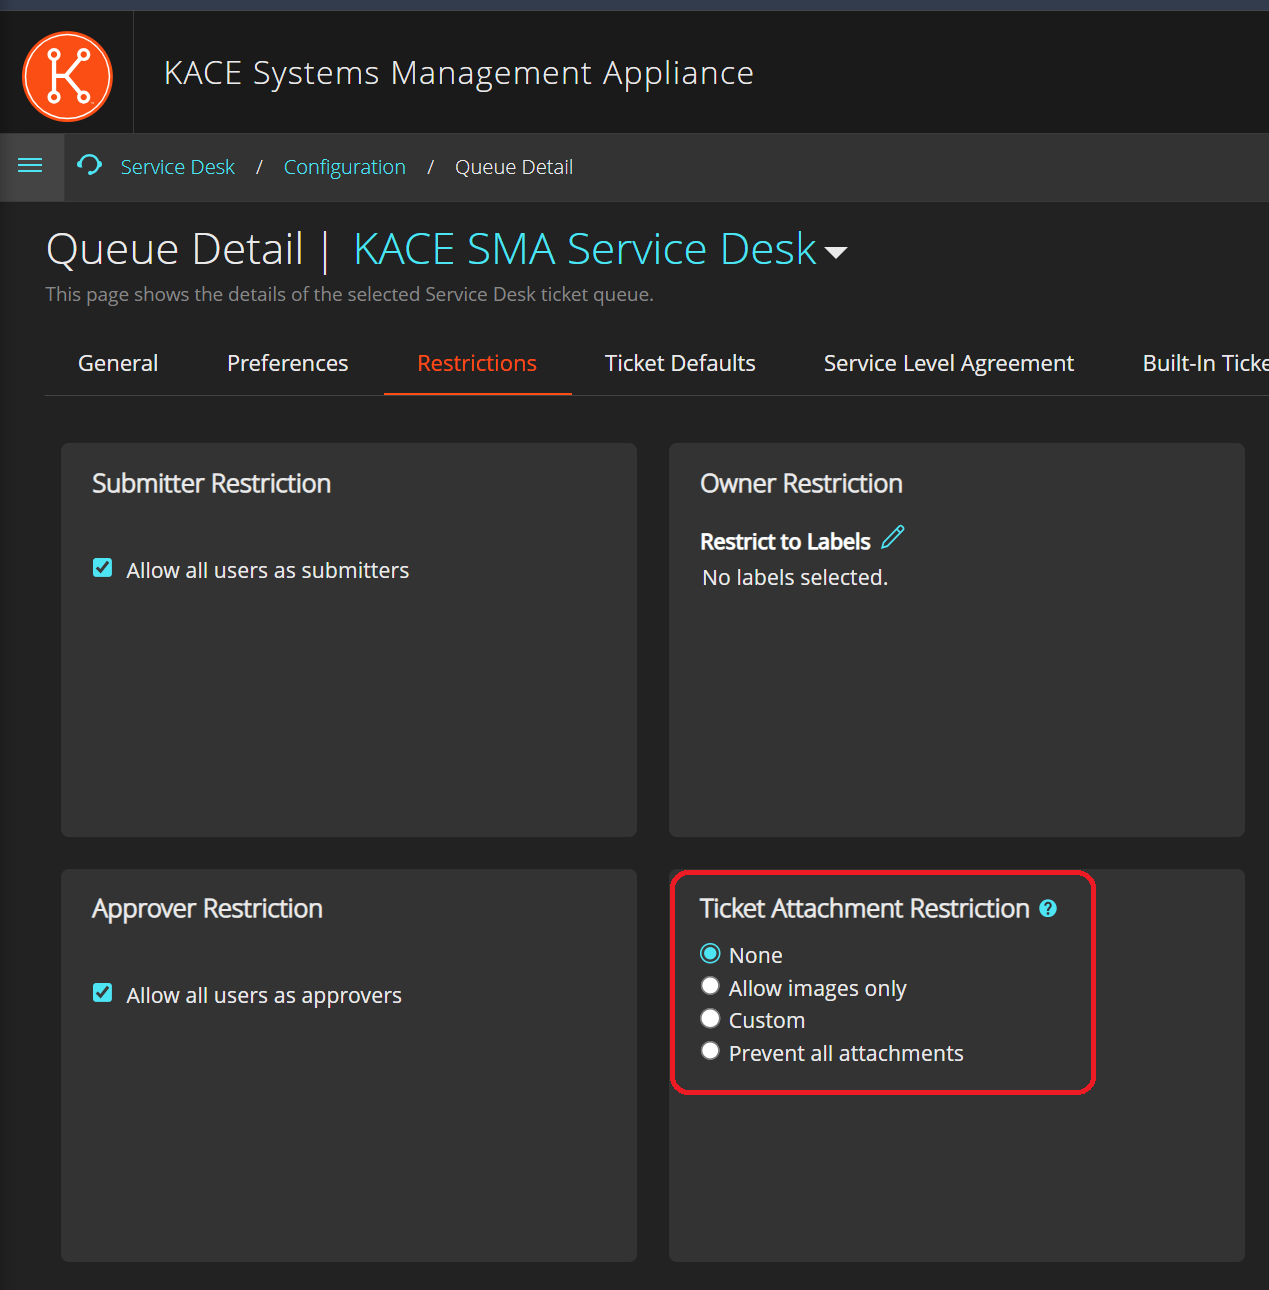Select the Restrictions tab
Viewport: 1269px width, 1290px height.
pyautogui.click(x=477, y=363)
